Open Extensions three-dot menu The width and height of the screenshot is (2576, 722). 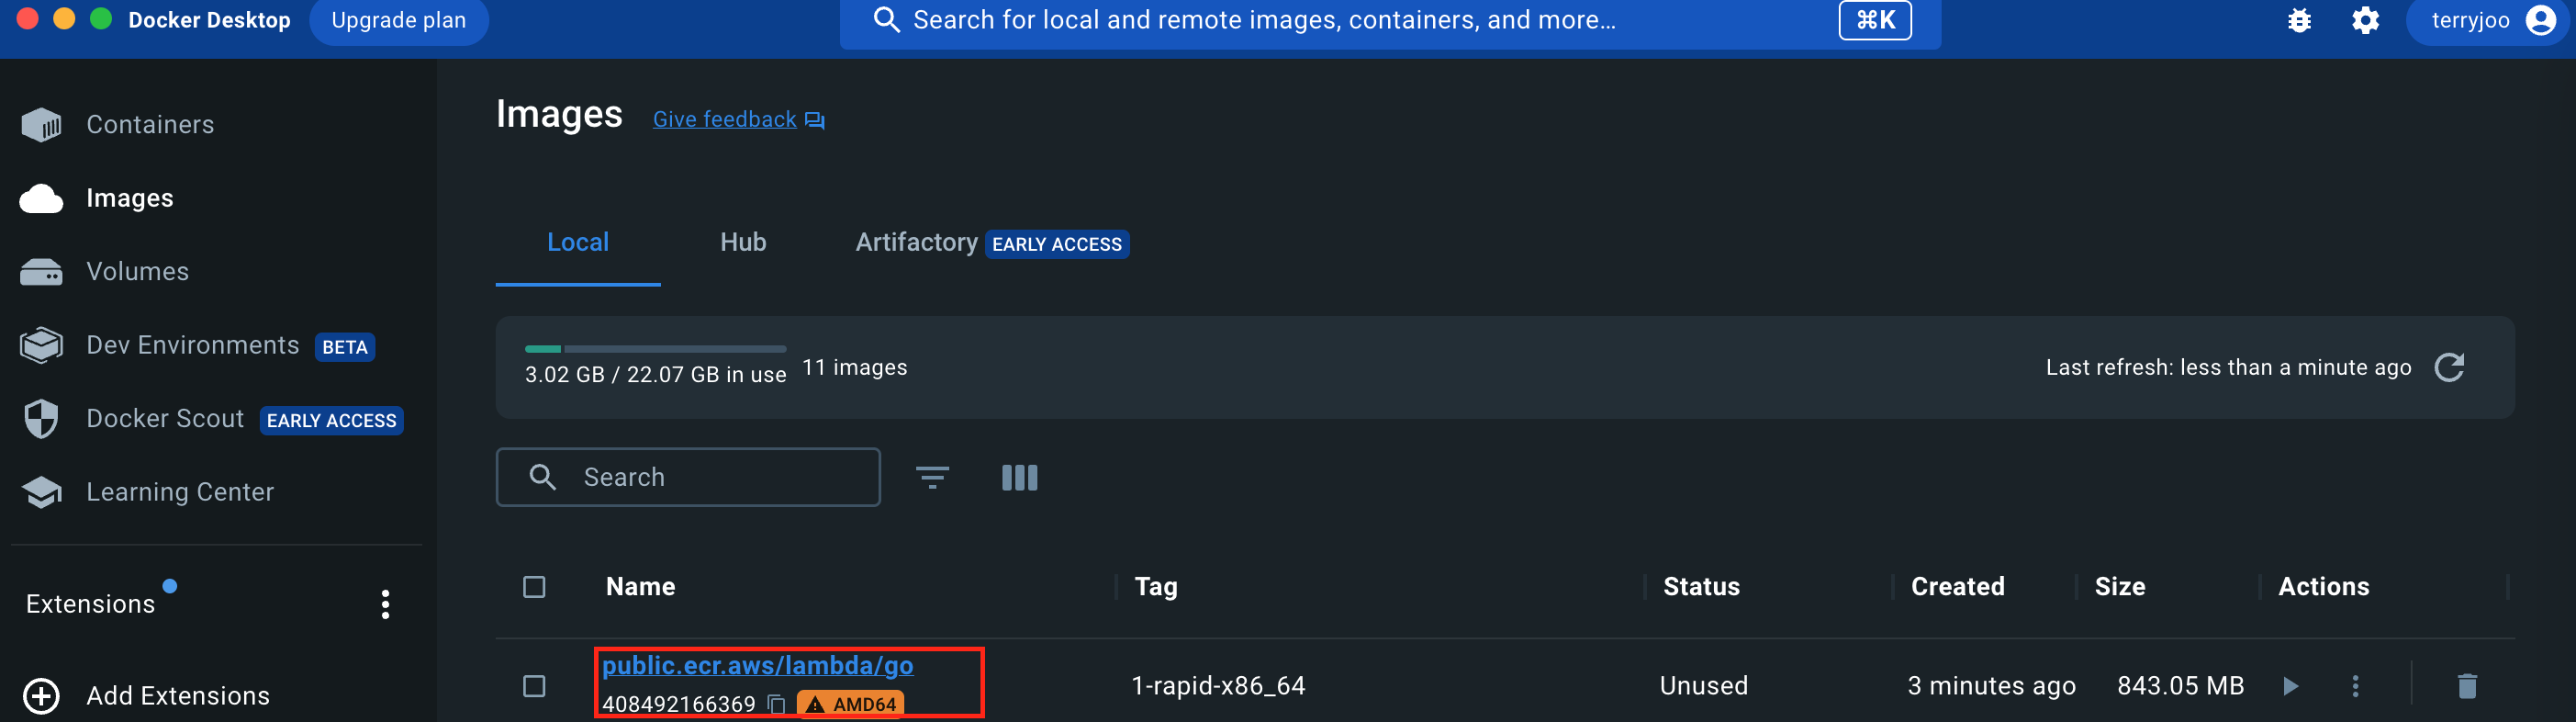385,604
